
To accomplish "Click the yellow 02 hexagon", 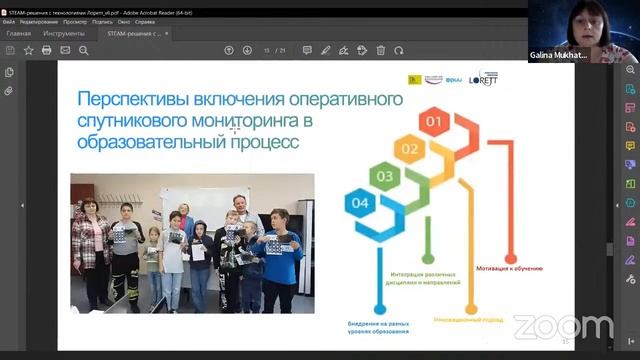I will point(409,149).
